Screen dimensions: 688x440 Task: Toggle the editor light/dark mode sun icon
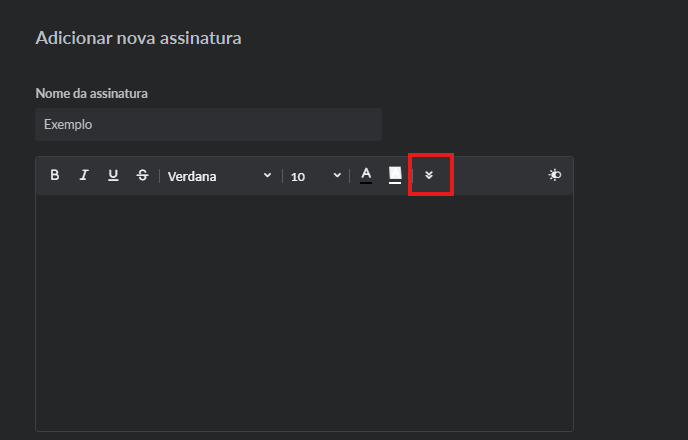point(555,175)
